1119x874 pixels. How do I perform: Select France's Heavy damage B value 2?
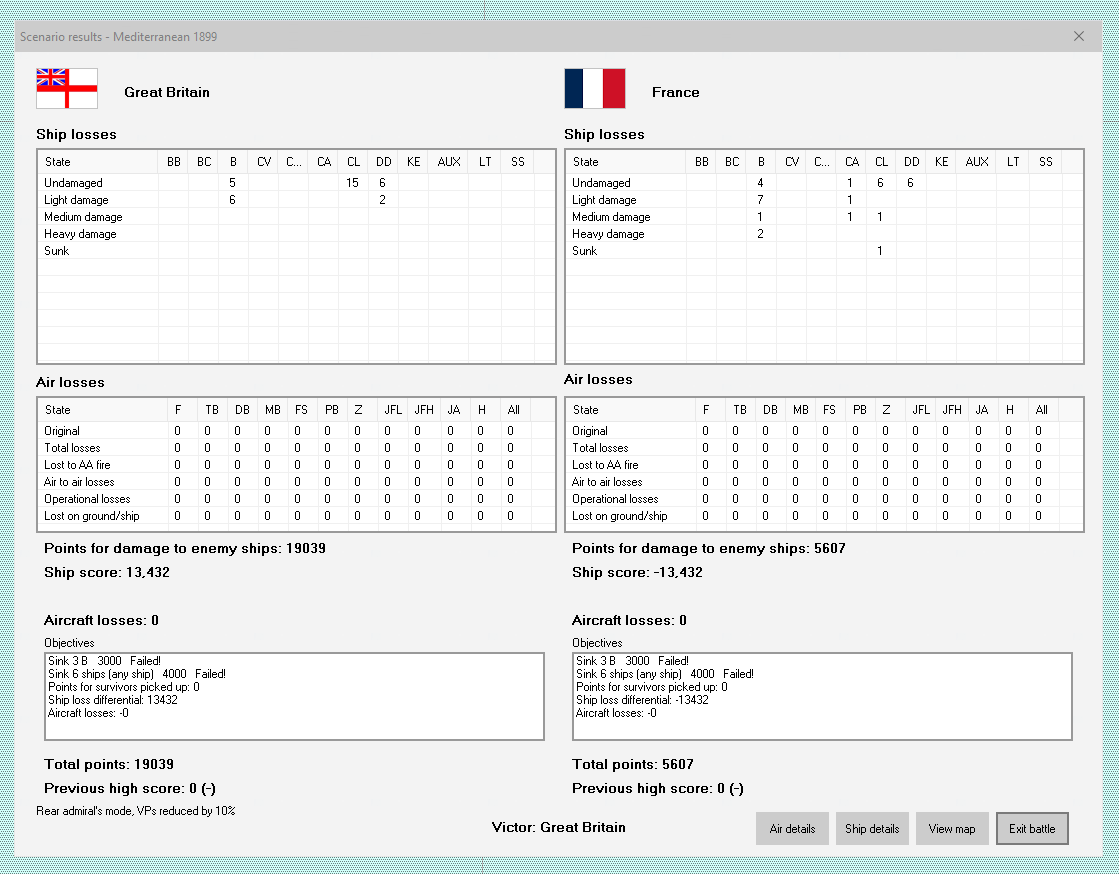pyautogui.click(x=760, y=233)
